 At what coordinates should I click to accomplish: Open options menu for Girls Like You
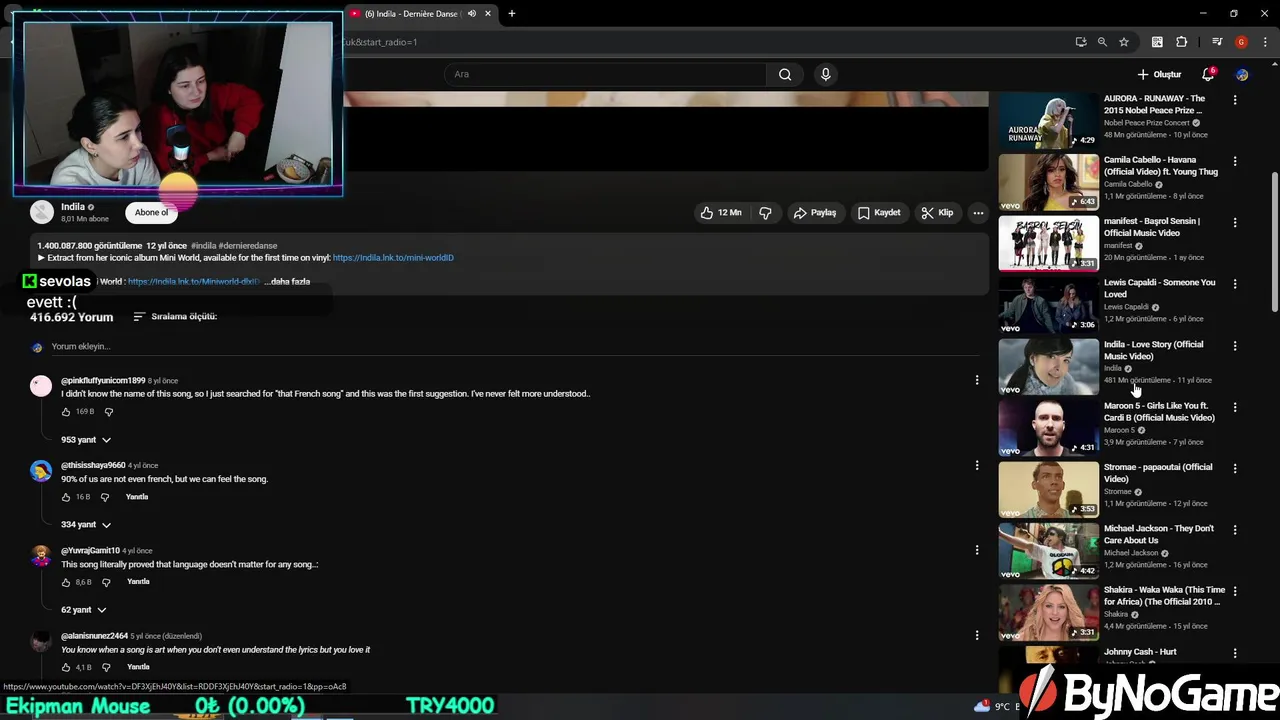click(x=1235, y=407)
